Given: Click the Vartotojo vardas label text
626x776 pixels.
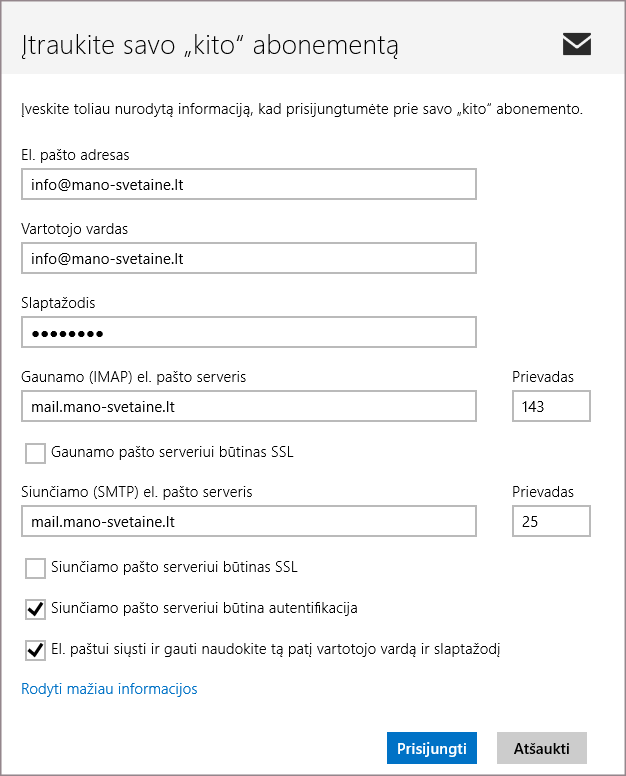Looking at the screenshot, I should (x=74, y=229).
